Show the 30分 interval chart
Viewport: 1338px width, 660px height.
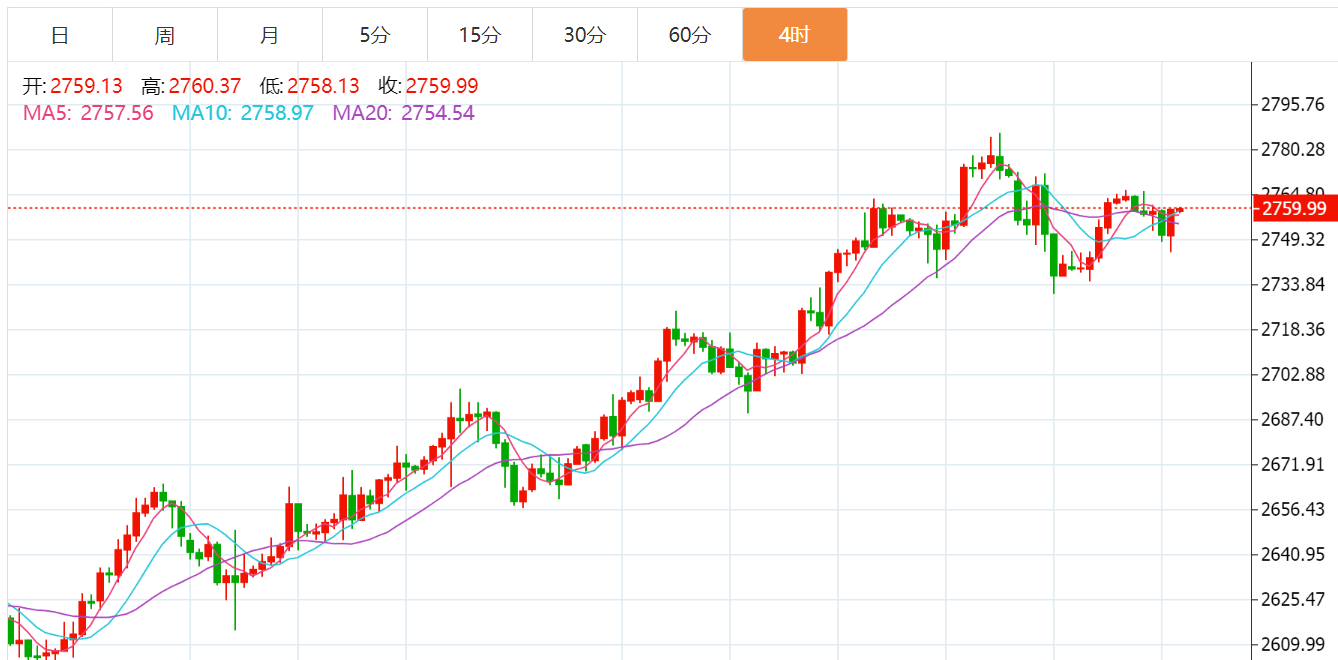pos(585,35)
